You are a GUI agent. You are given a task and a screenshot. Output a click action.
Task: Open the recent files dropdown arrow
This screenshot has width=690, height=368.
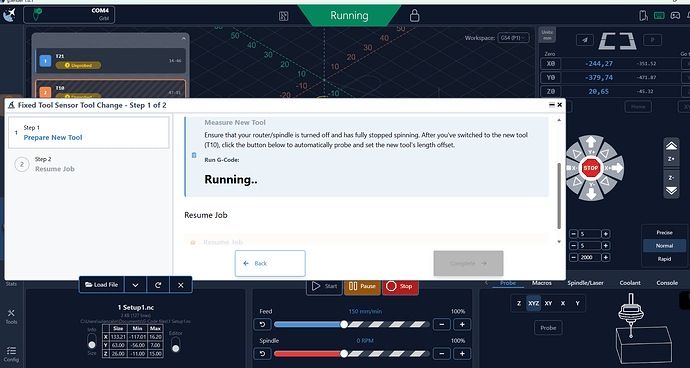coord(136,285)
